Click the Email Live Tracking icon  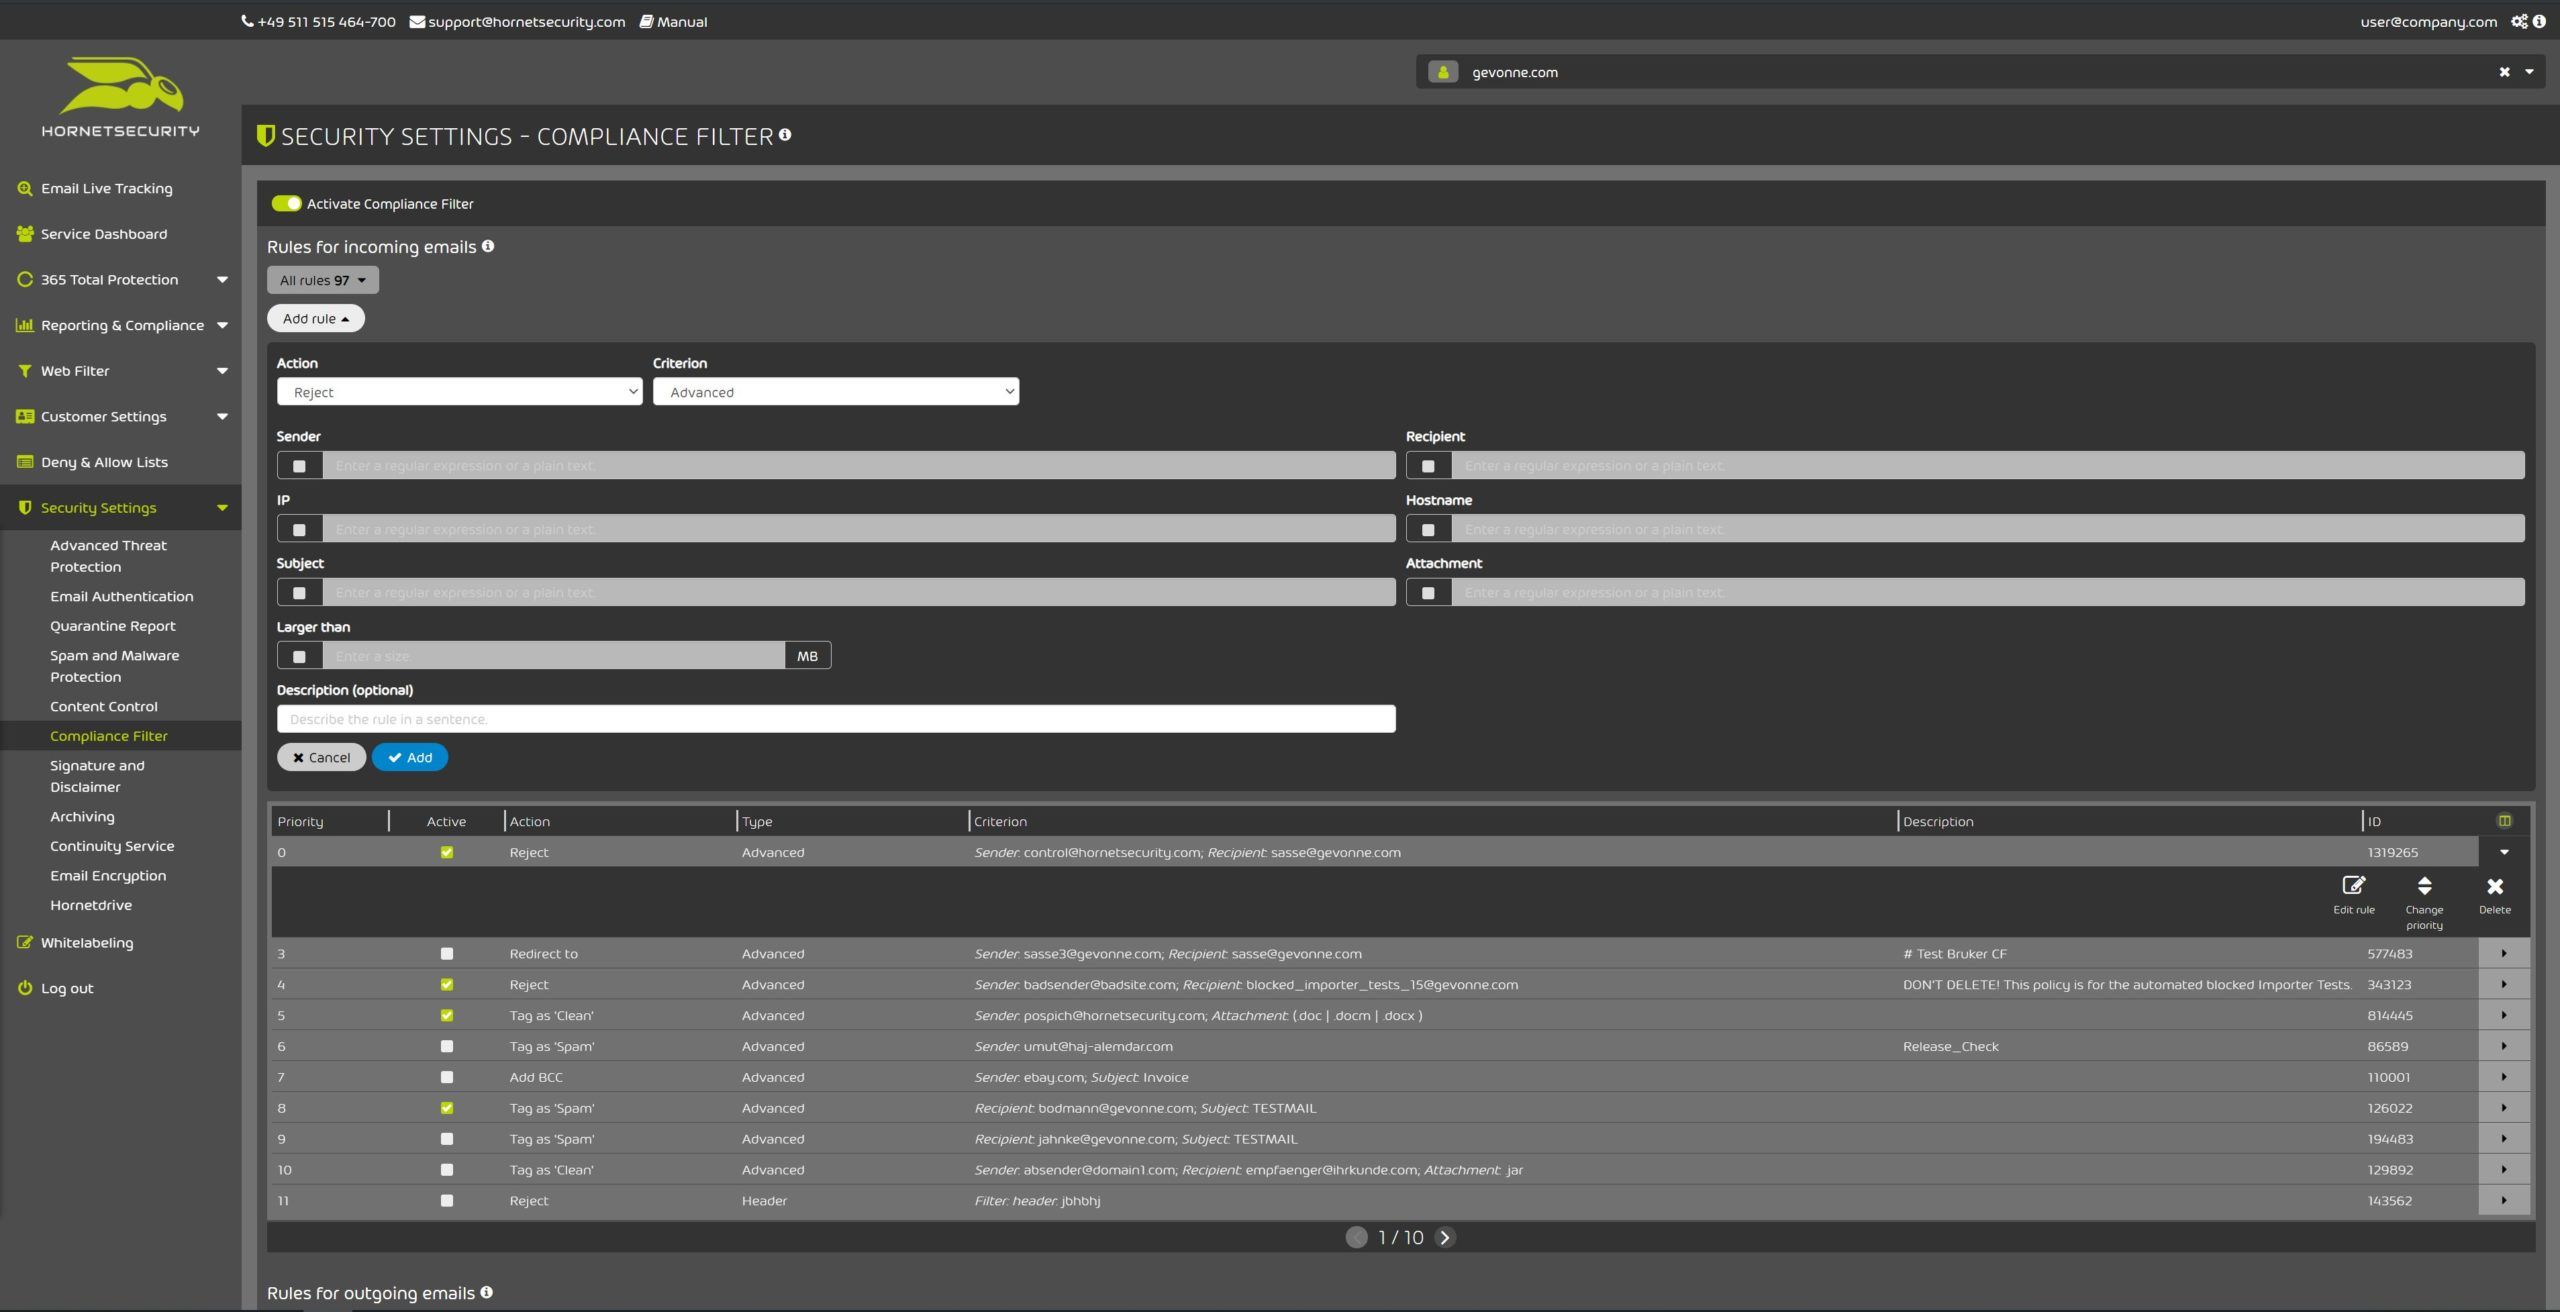click(23, 189)
